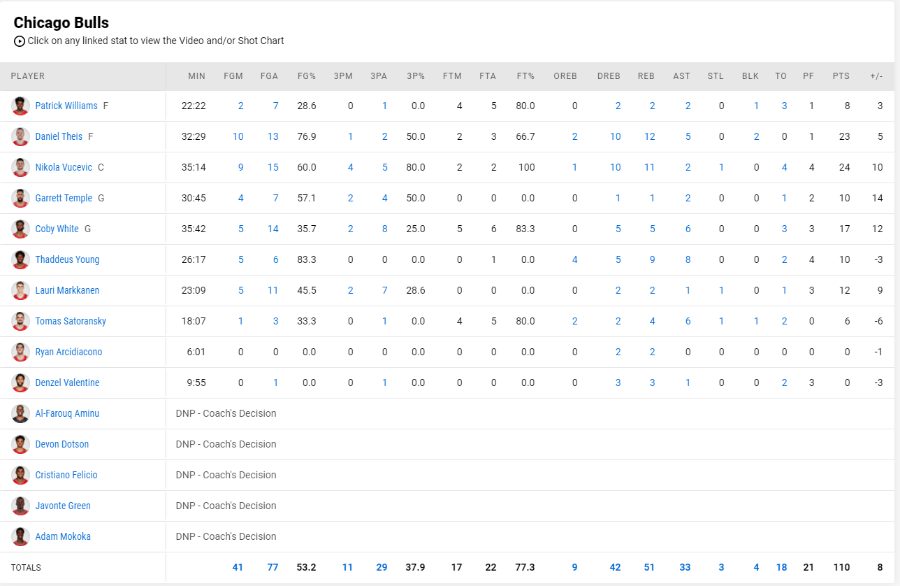Click Cristiano Felicio's player headshot
The image size is (900, 586).
[x=20, y=475]
